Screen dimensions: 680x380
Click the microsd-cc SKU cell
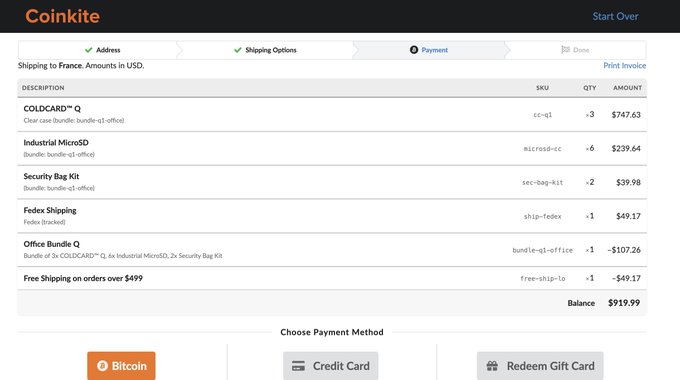coord(543,149)
